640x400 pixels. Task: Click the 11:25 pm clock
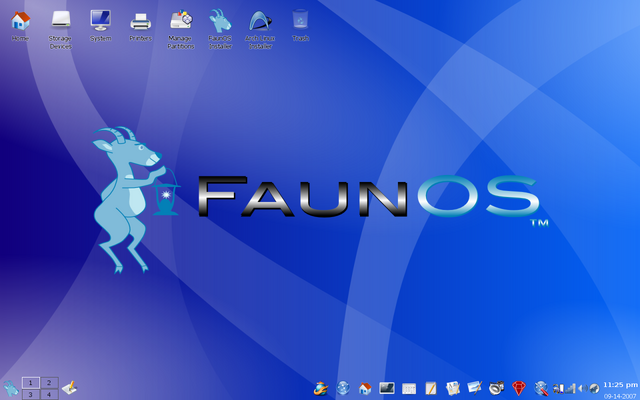(620, 385)
